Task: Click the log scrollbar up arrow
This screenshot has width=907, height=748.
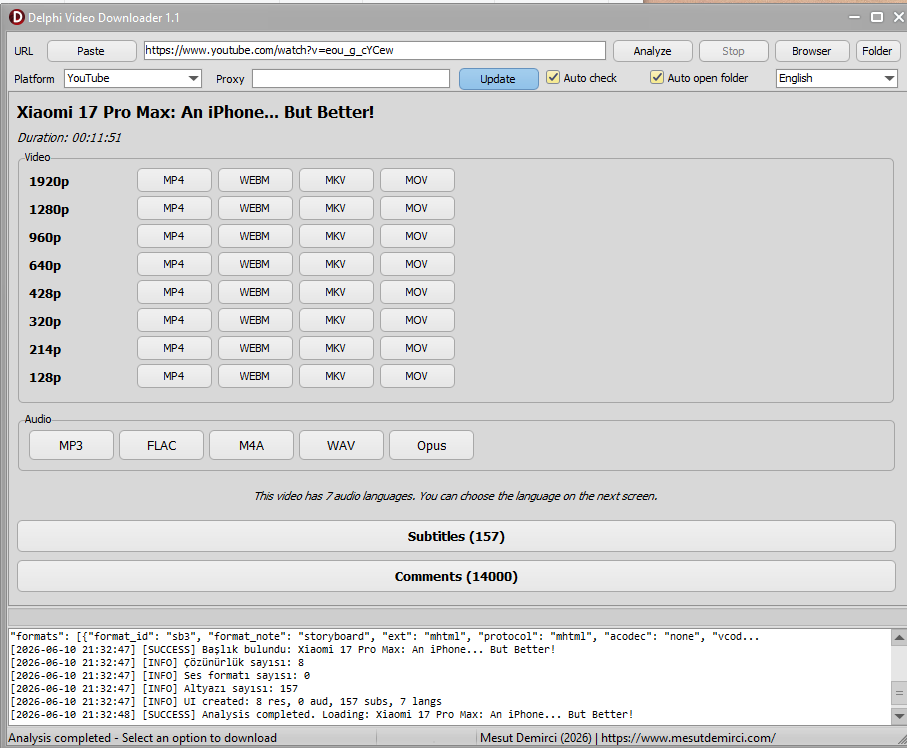Action: (x=899, y=638)
